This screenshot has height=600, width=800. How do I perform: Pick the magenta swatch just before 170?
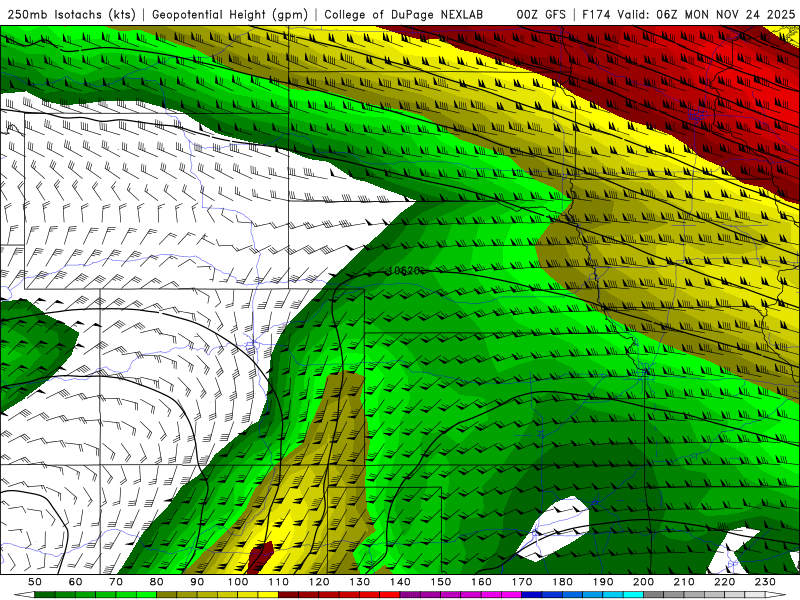pyautogui.click(x=511, y=595)
